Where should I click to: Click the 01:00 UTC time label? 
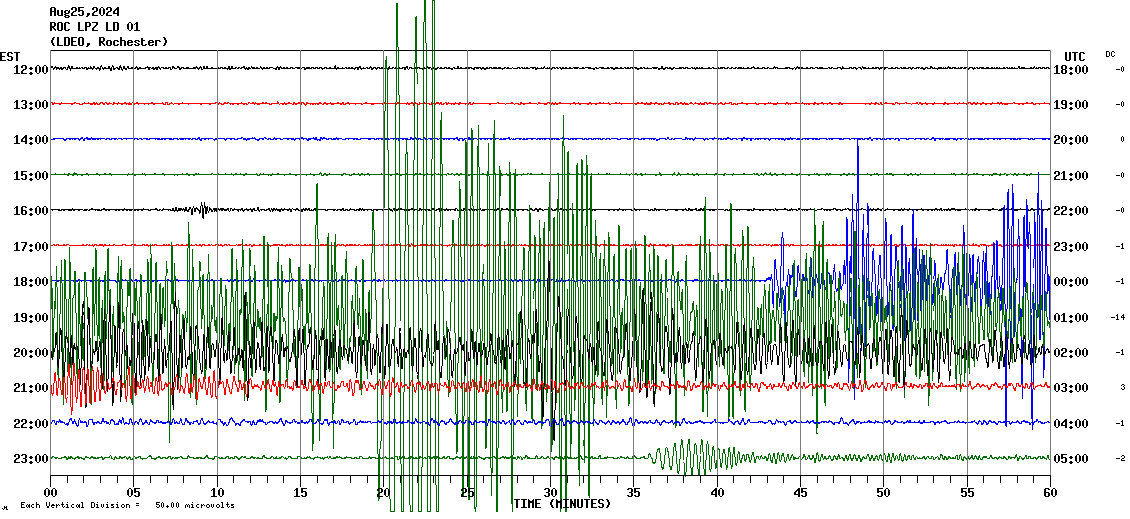coord(1071,318)
